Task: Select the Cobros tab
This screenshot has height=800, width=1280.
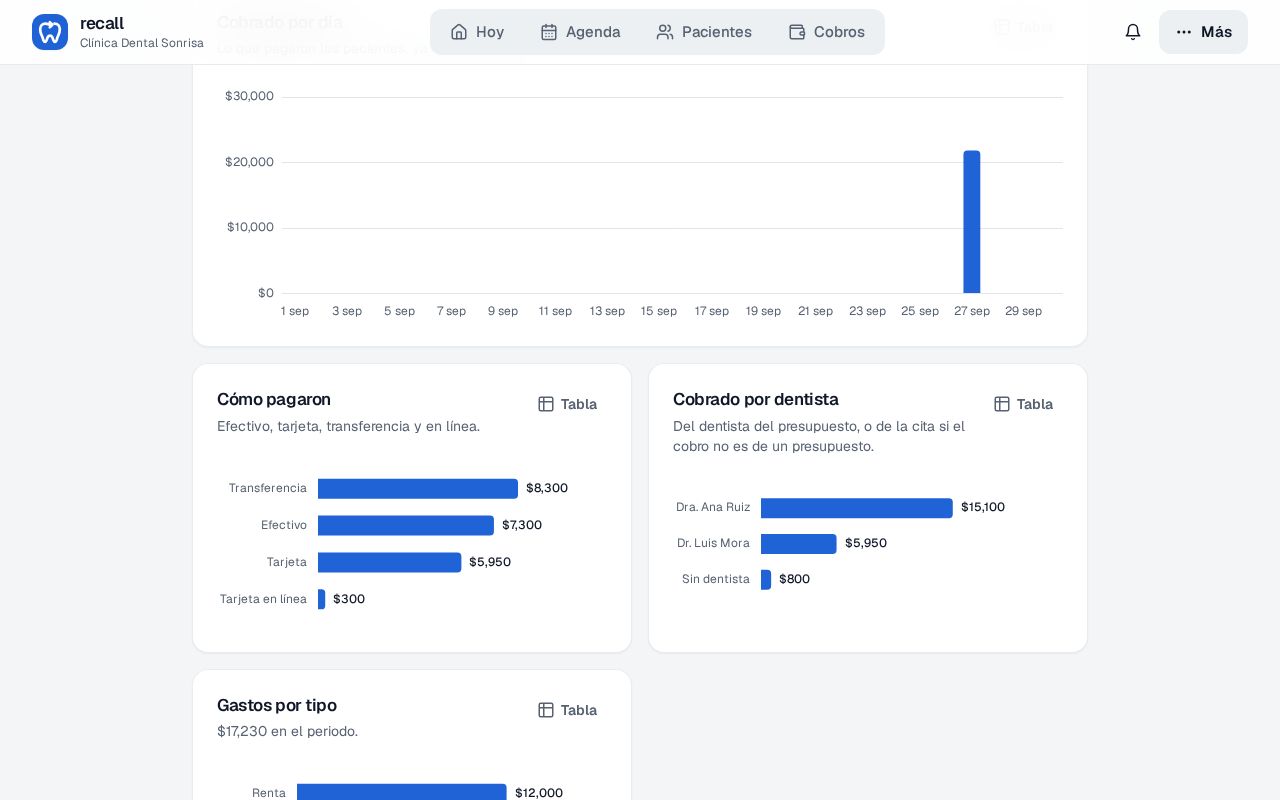Action: point(827,32)
